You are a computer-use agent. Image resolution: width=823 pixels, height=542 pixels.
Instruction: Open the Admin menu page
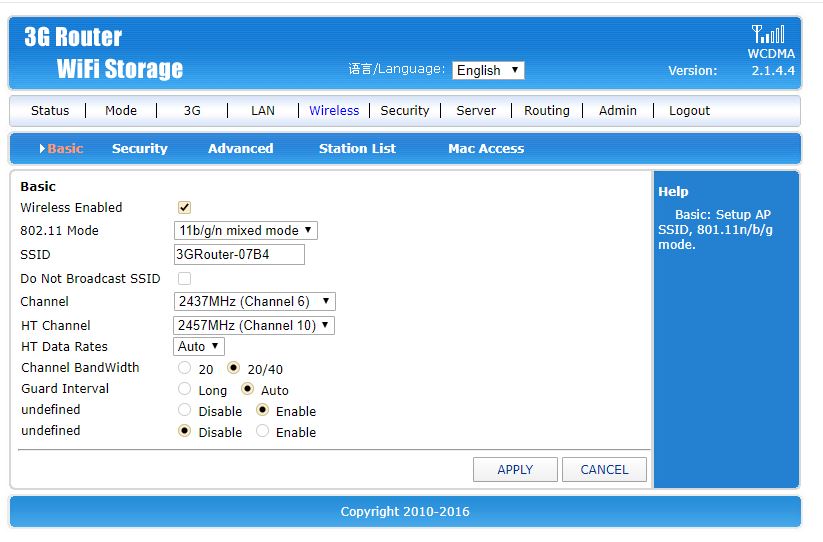pyautogui.click(x=617, y=111)
